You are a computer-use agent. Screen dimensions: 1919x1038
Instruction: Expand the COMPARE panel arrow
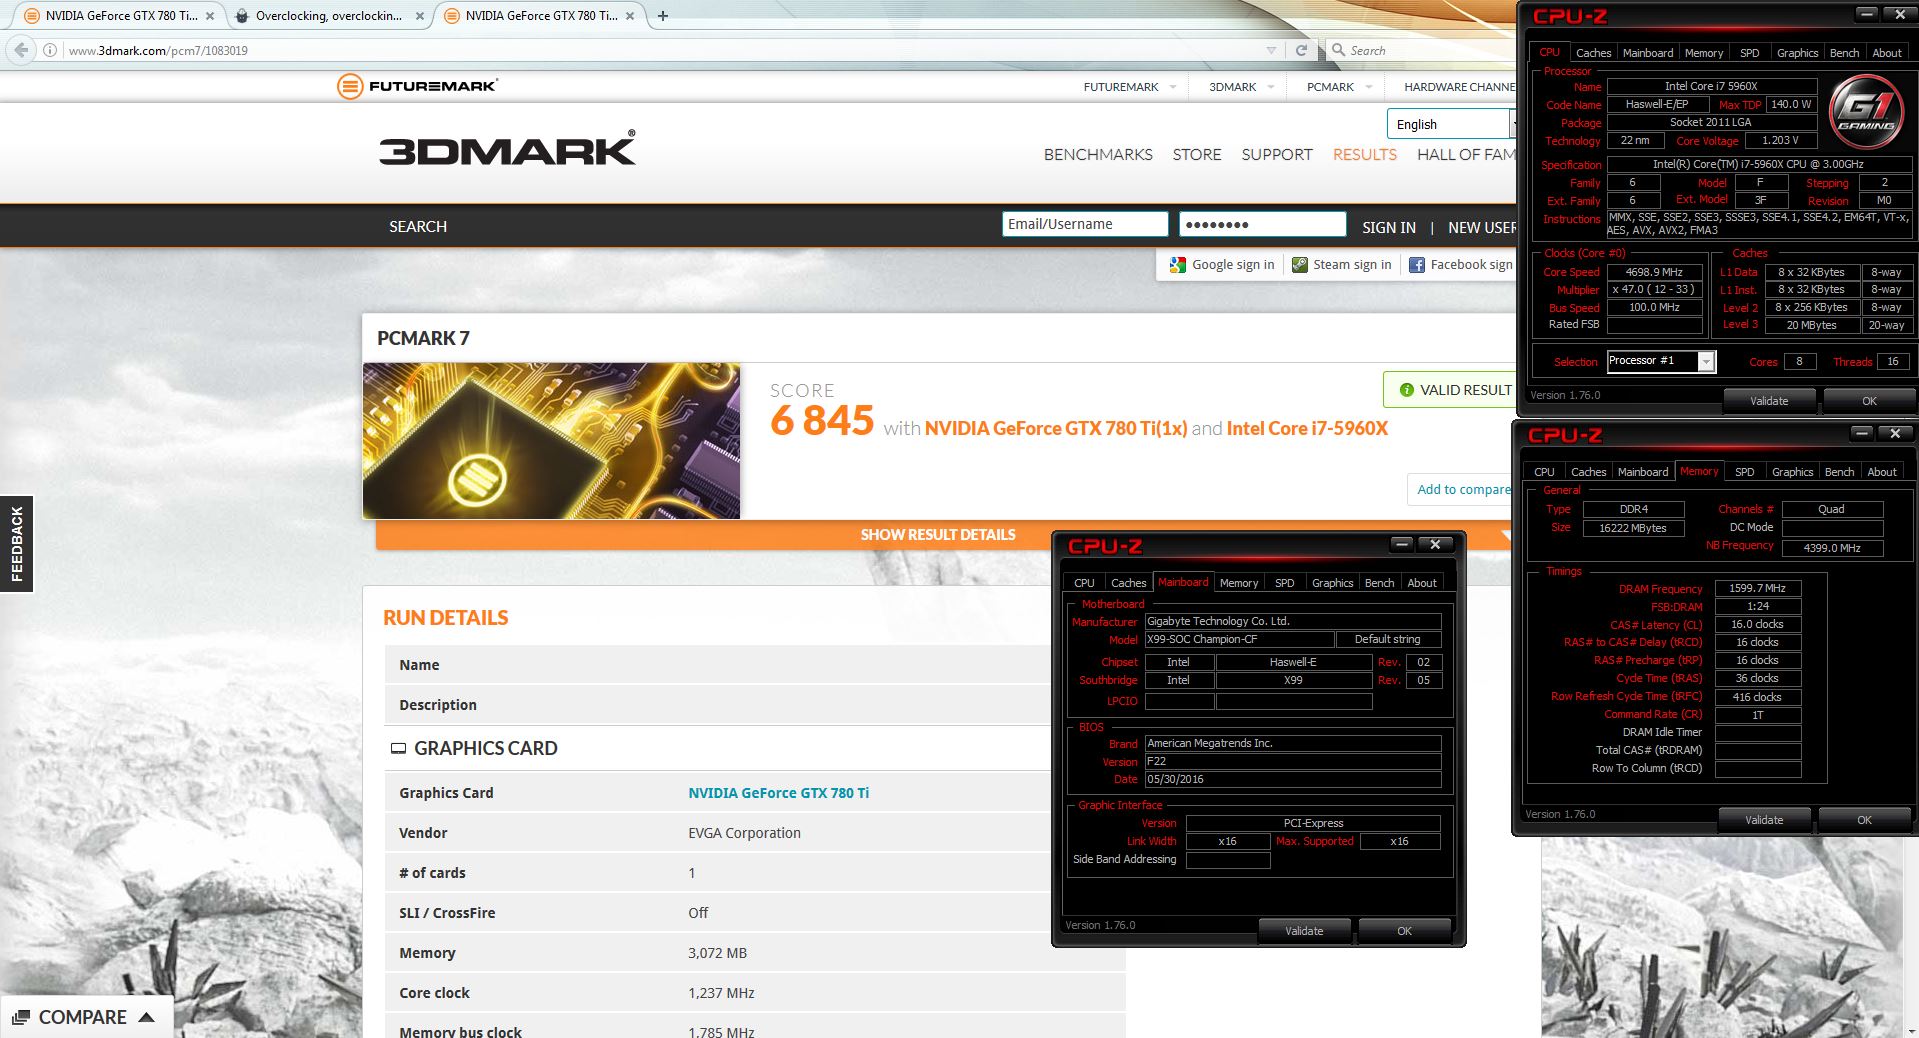(146, 1017)
